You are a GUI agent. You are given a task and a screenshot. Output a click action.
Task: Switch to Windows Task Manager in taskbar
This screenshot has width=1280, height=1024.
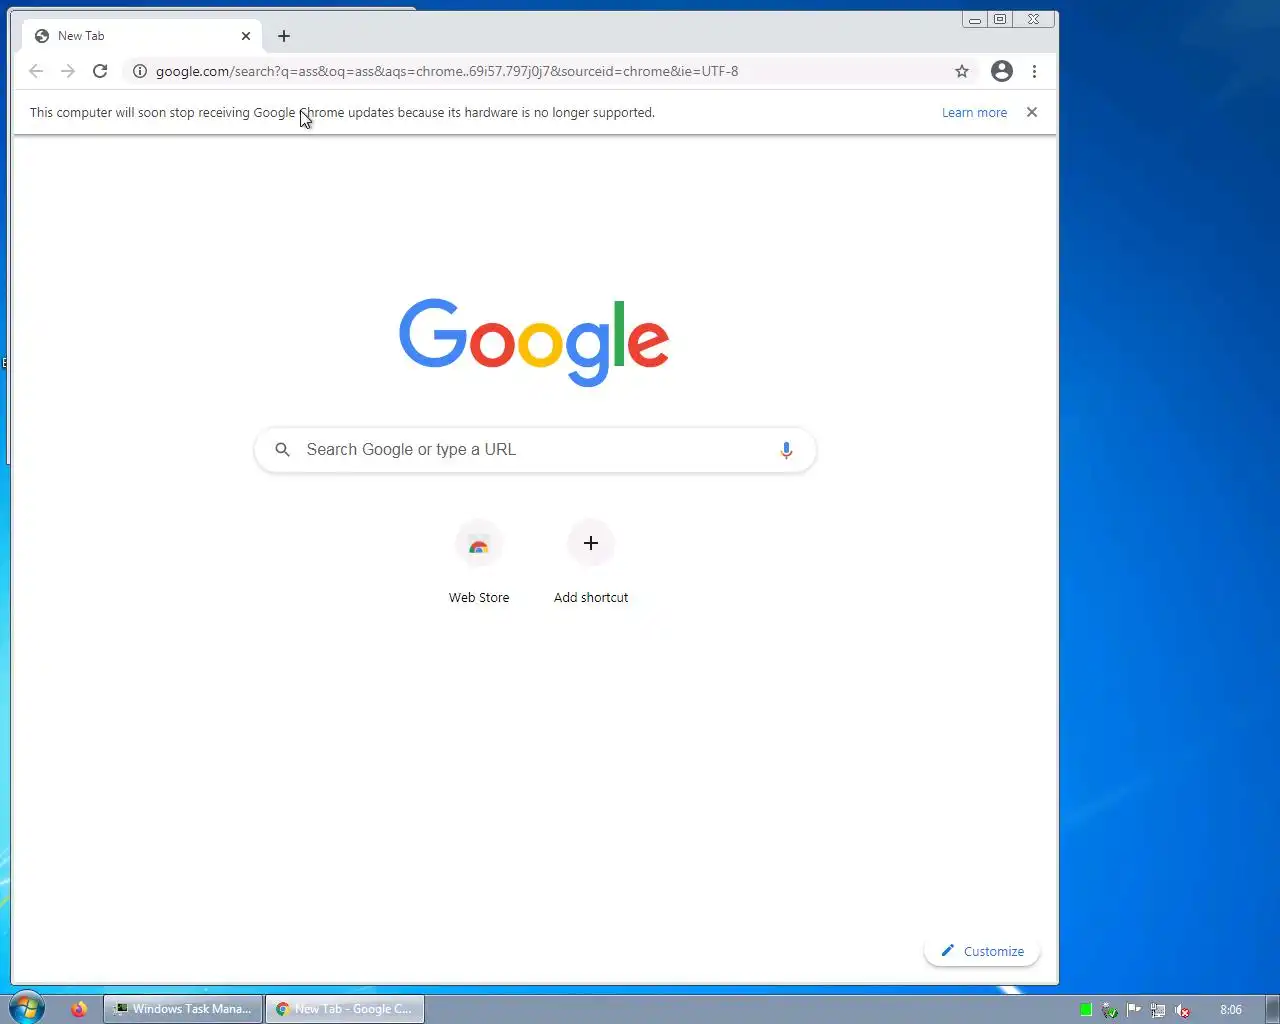coord(183,1009)
